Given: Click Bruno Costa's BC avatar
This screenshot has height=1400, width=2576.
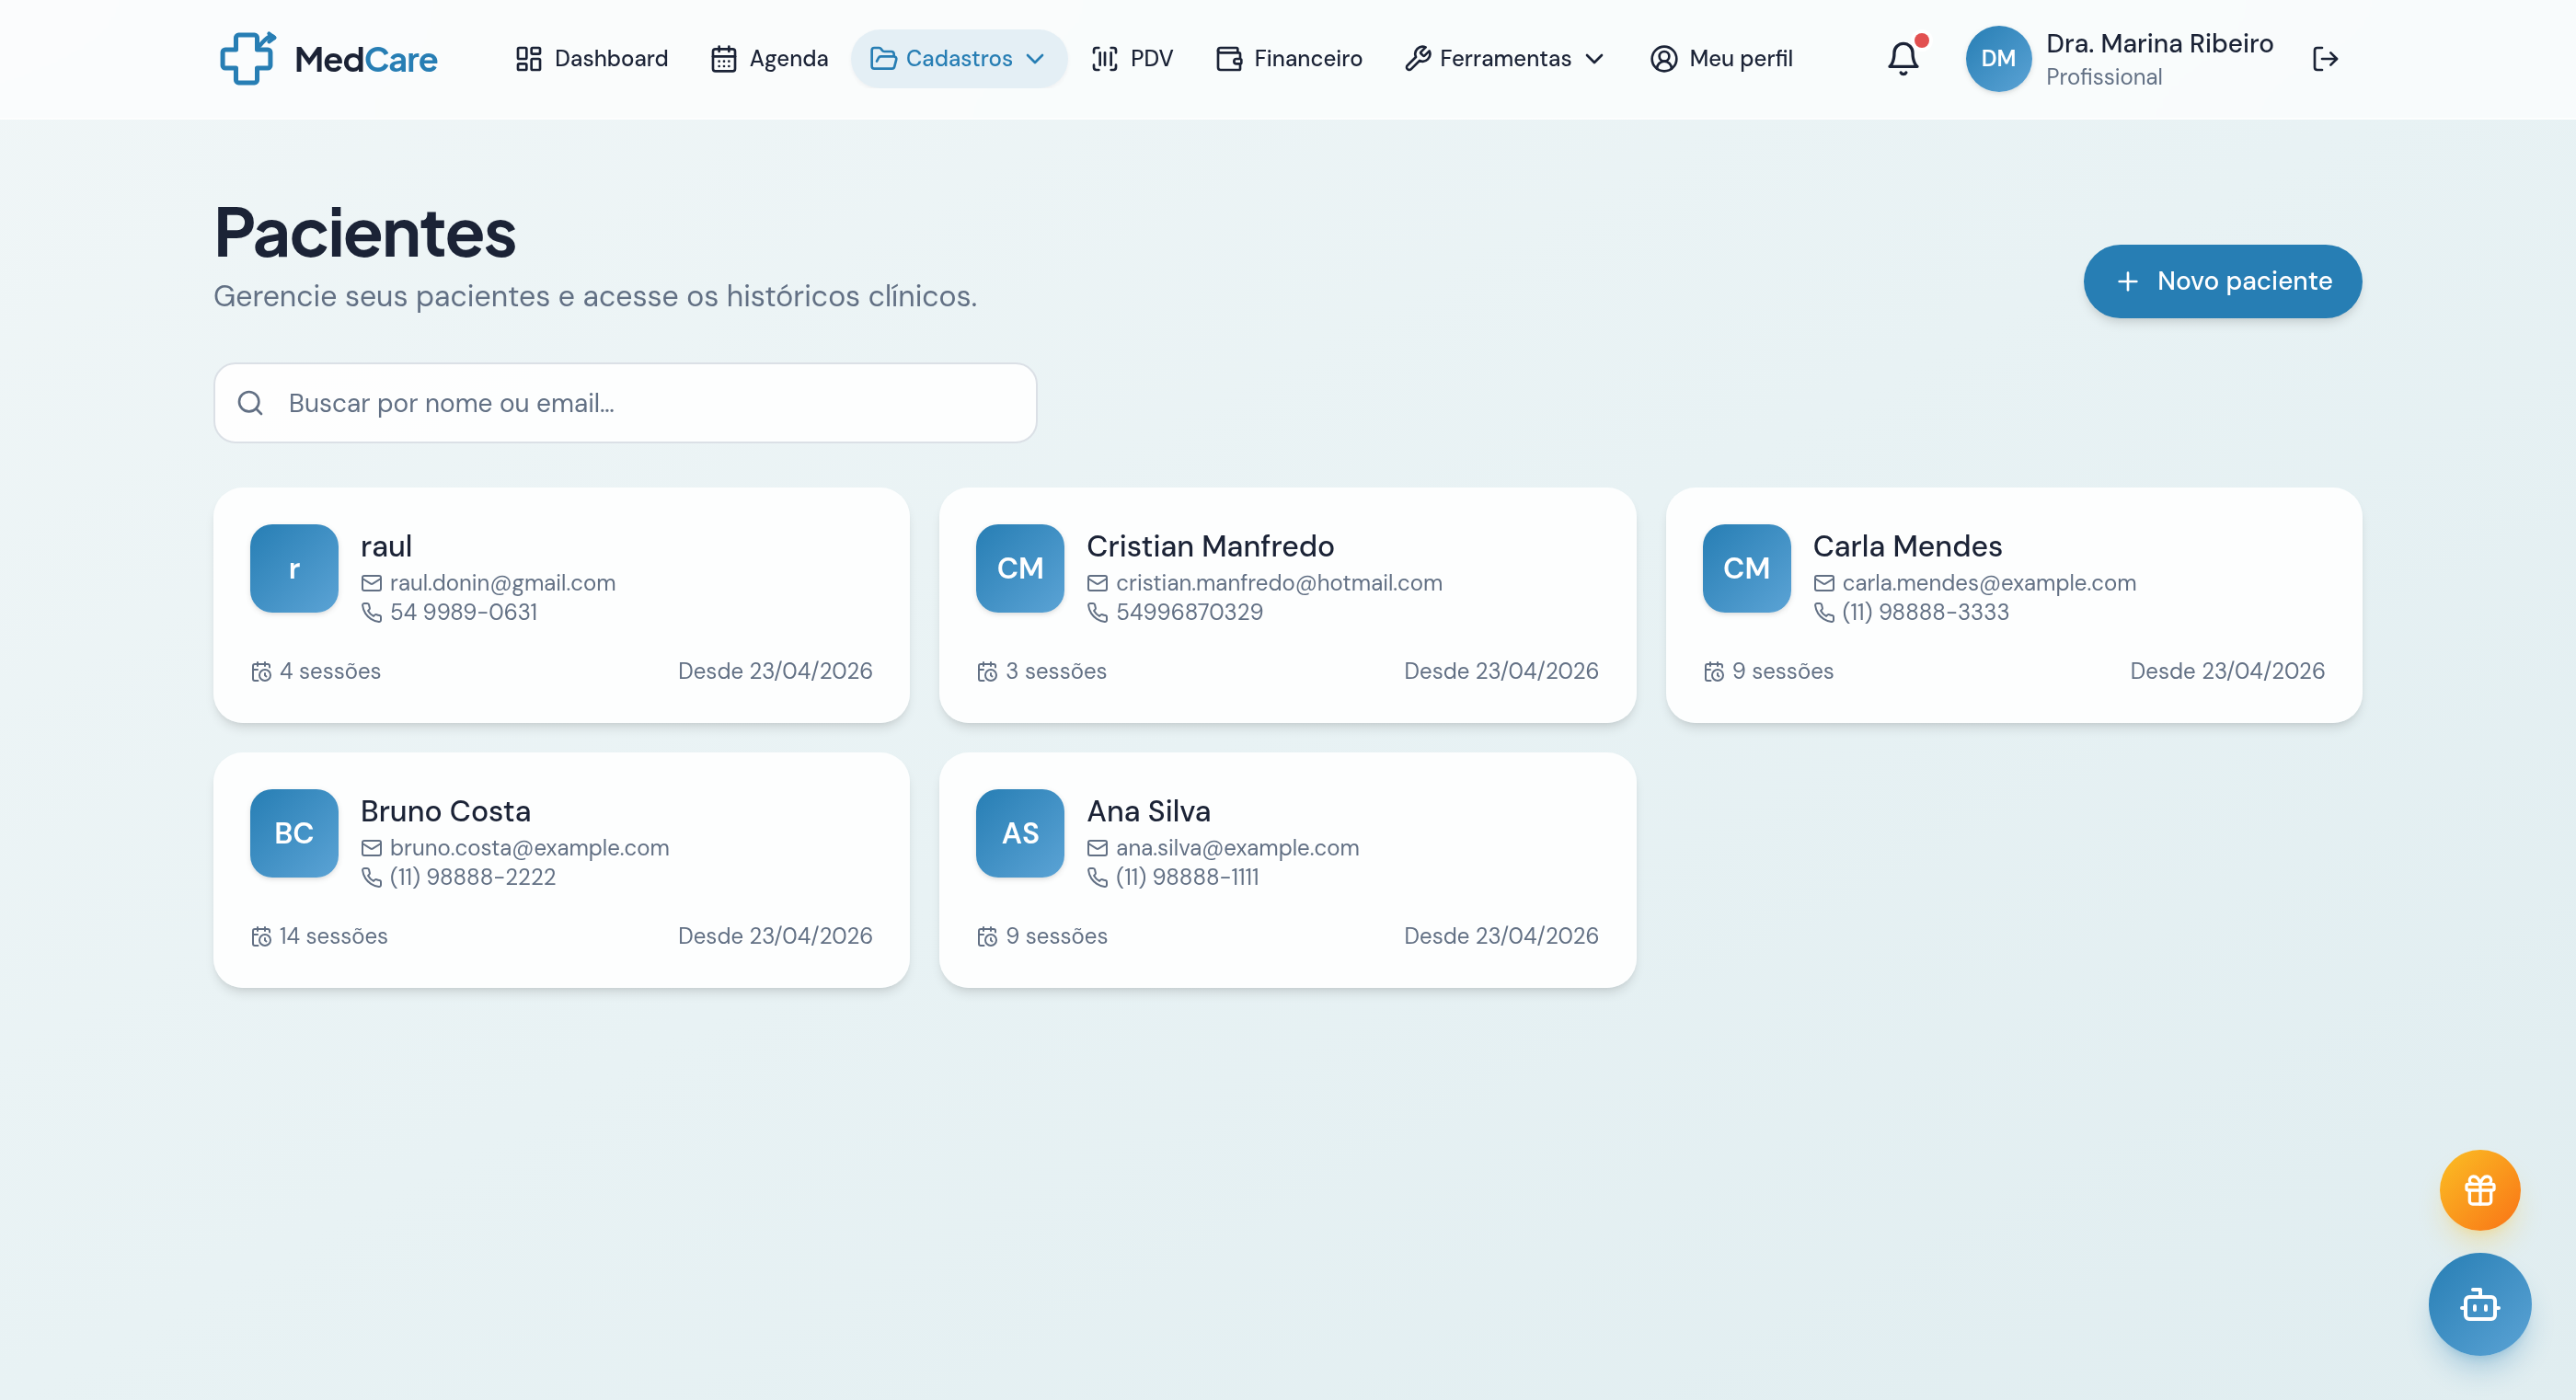Looking at the screenshot, I should pos(294,833).
